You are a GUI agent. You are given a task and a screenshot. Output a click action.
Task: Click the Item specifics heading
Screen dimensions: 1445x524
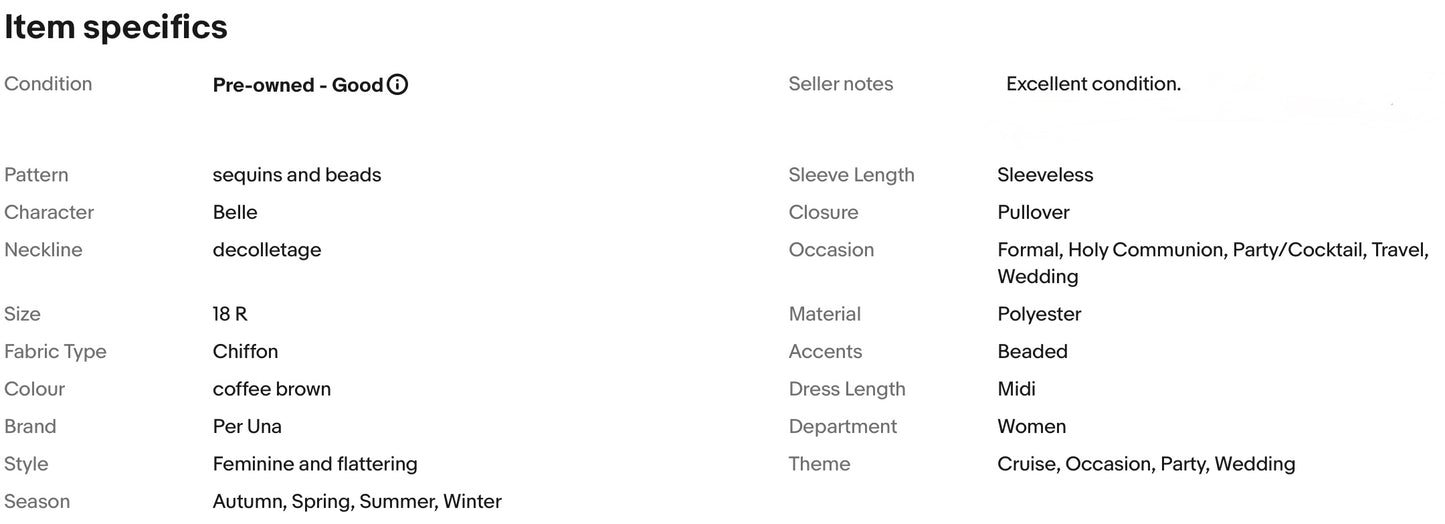(x=116, y=27)
